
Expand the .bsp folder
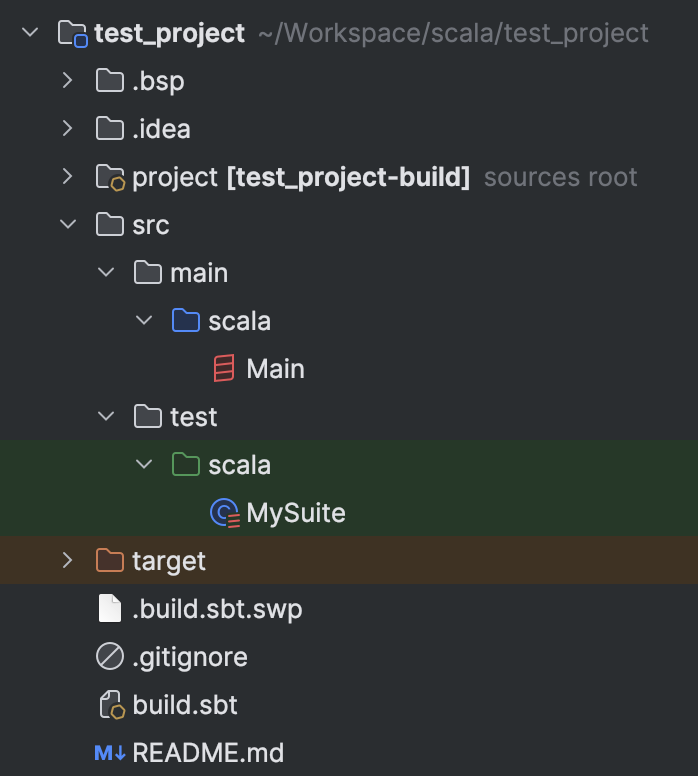[68, 81]
